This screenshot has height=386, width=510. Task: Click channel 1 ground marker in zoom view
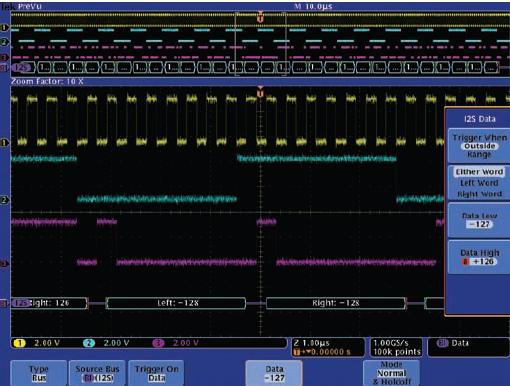[x=4, y=143]
